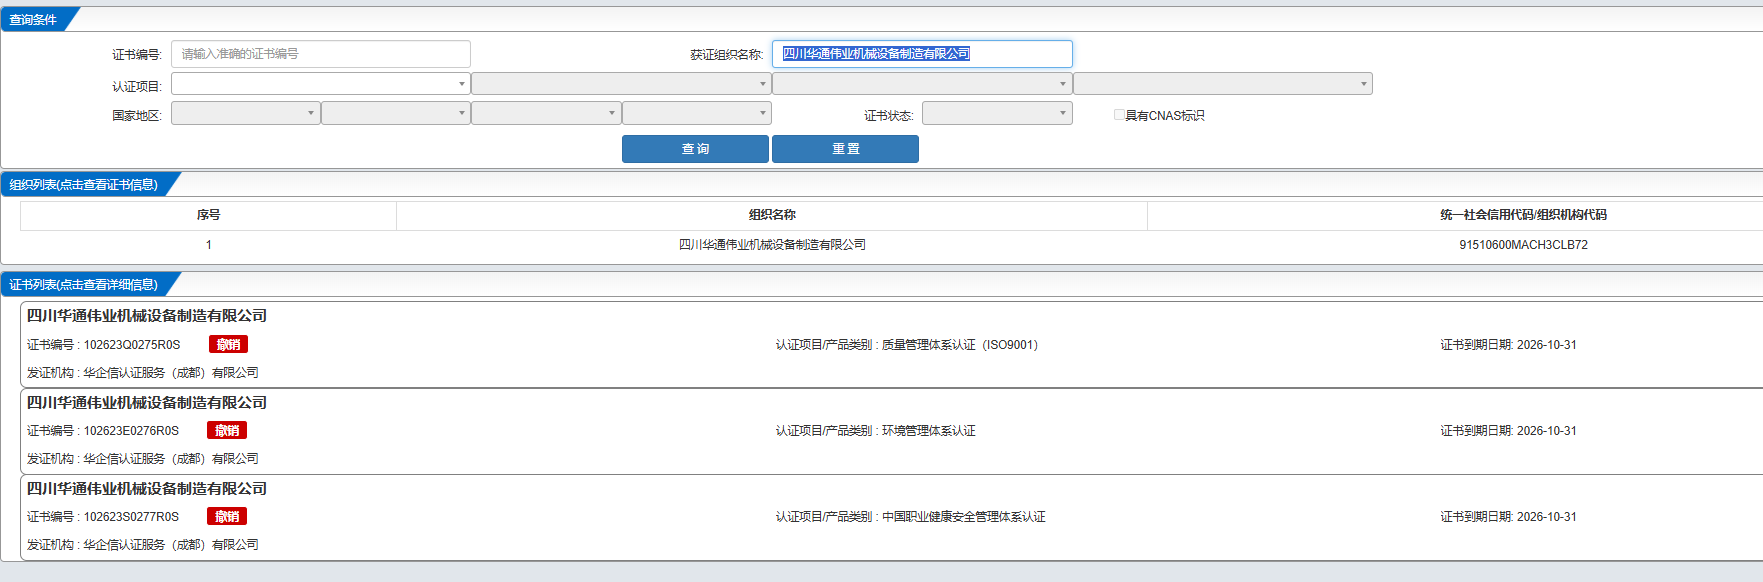
Task: Click company title of certificate 102623E0276R0S card
Action: 147,403
